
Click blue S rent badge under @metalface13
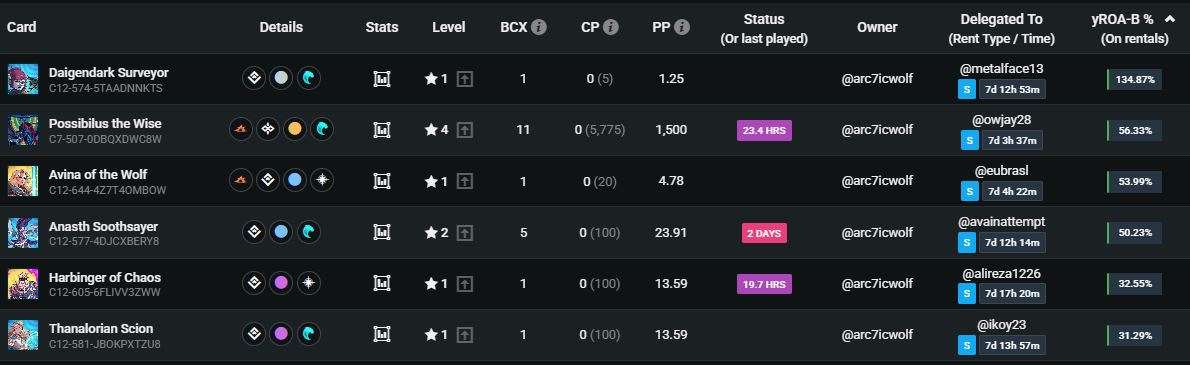pos(966,89)
